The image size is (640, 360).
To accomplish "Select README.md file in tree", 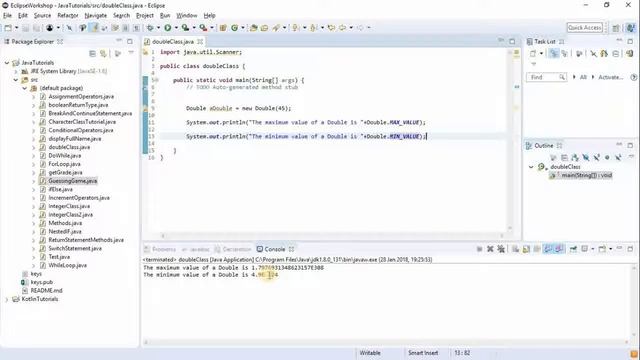I will [46, 291].
